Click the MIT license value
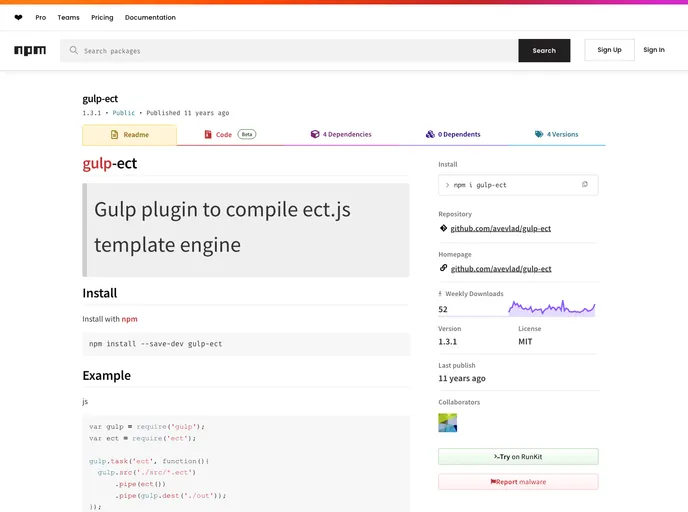The image size is (688, 512). [x=525, y=341]
